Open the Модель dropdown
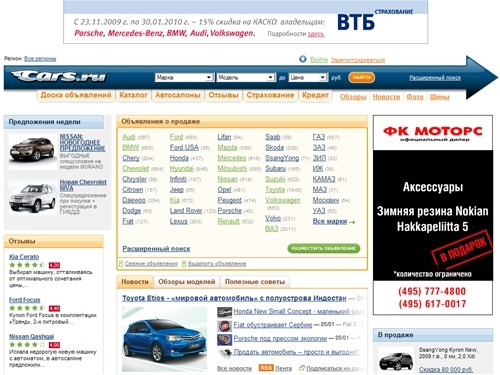This screenshot has height=375, width=500. (246, 77)
